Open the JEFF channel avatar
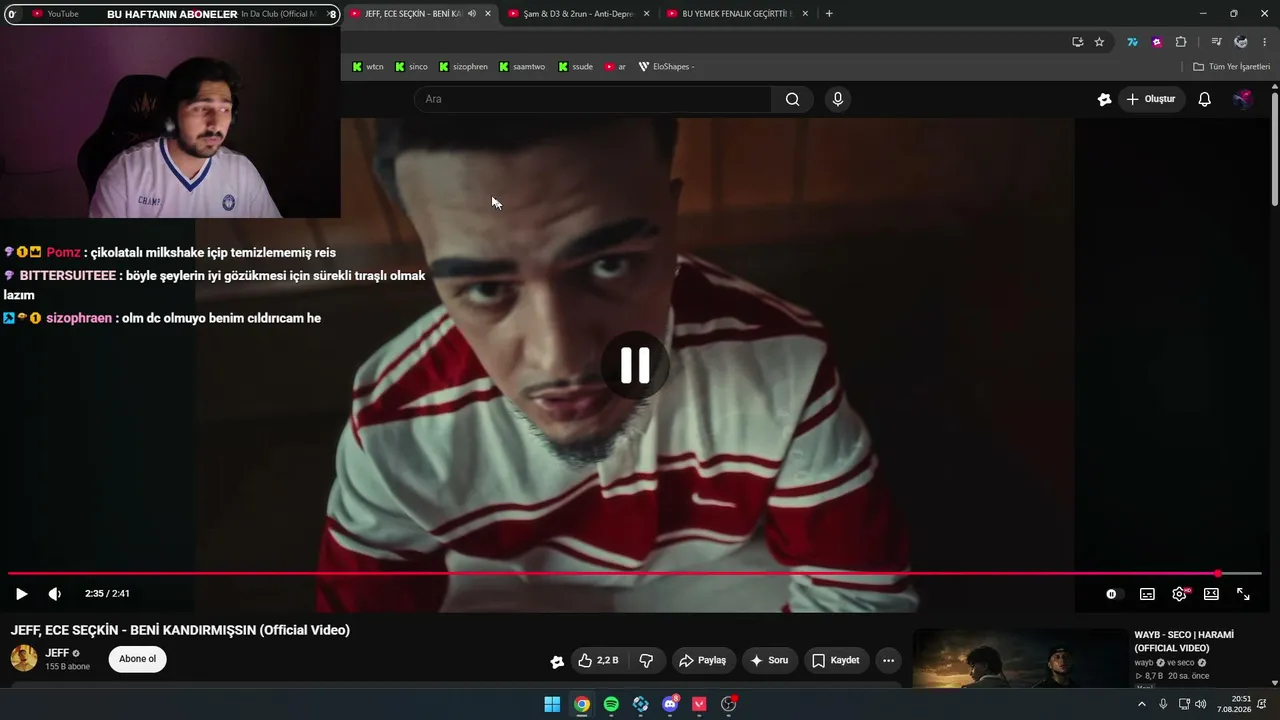The width and height of the screenshot is (1280, 720). coord(24,658)
